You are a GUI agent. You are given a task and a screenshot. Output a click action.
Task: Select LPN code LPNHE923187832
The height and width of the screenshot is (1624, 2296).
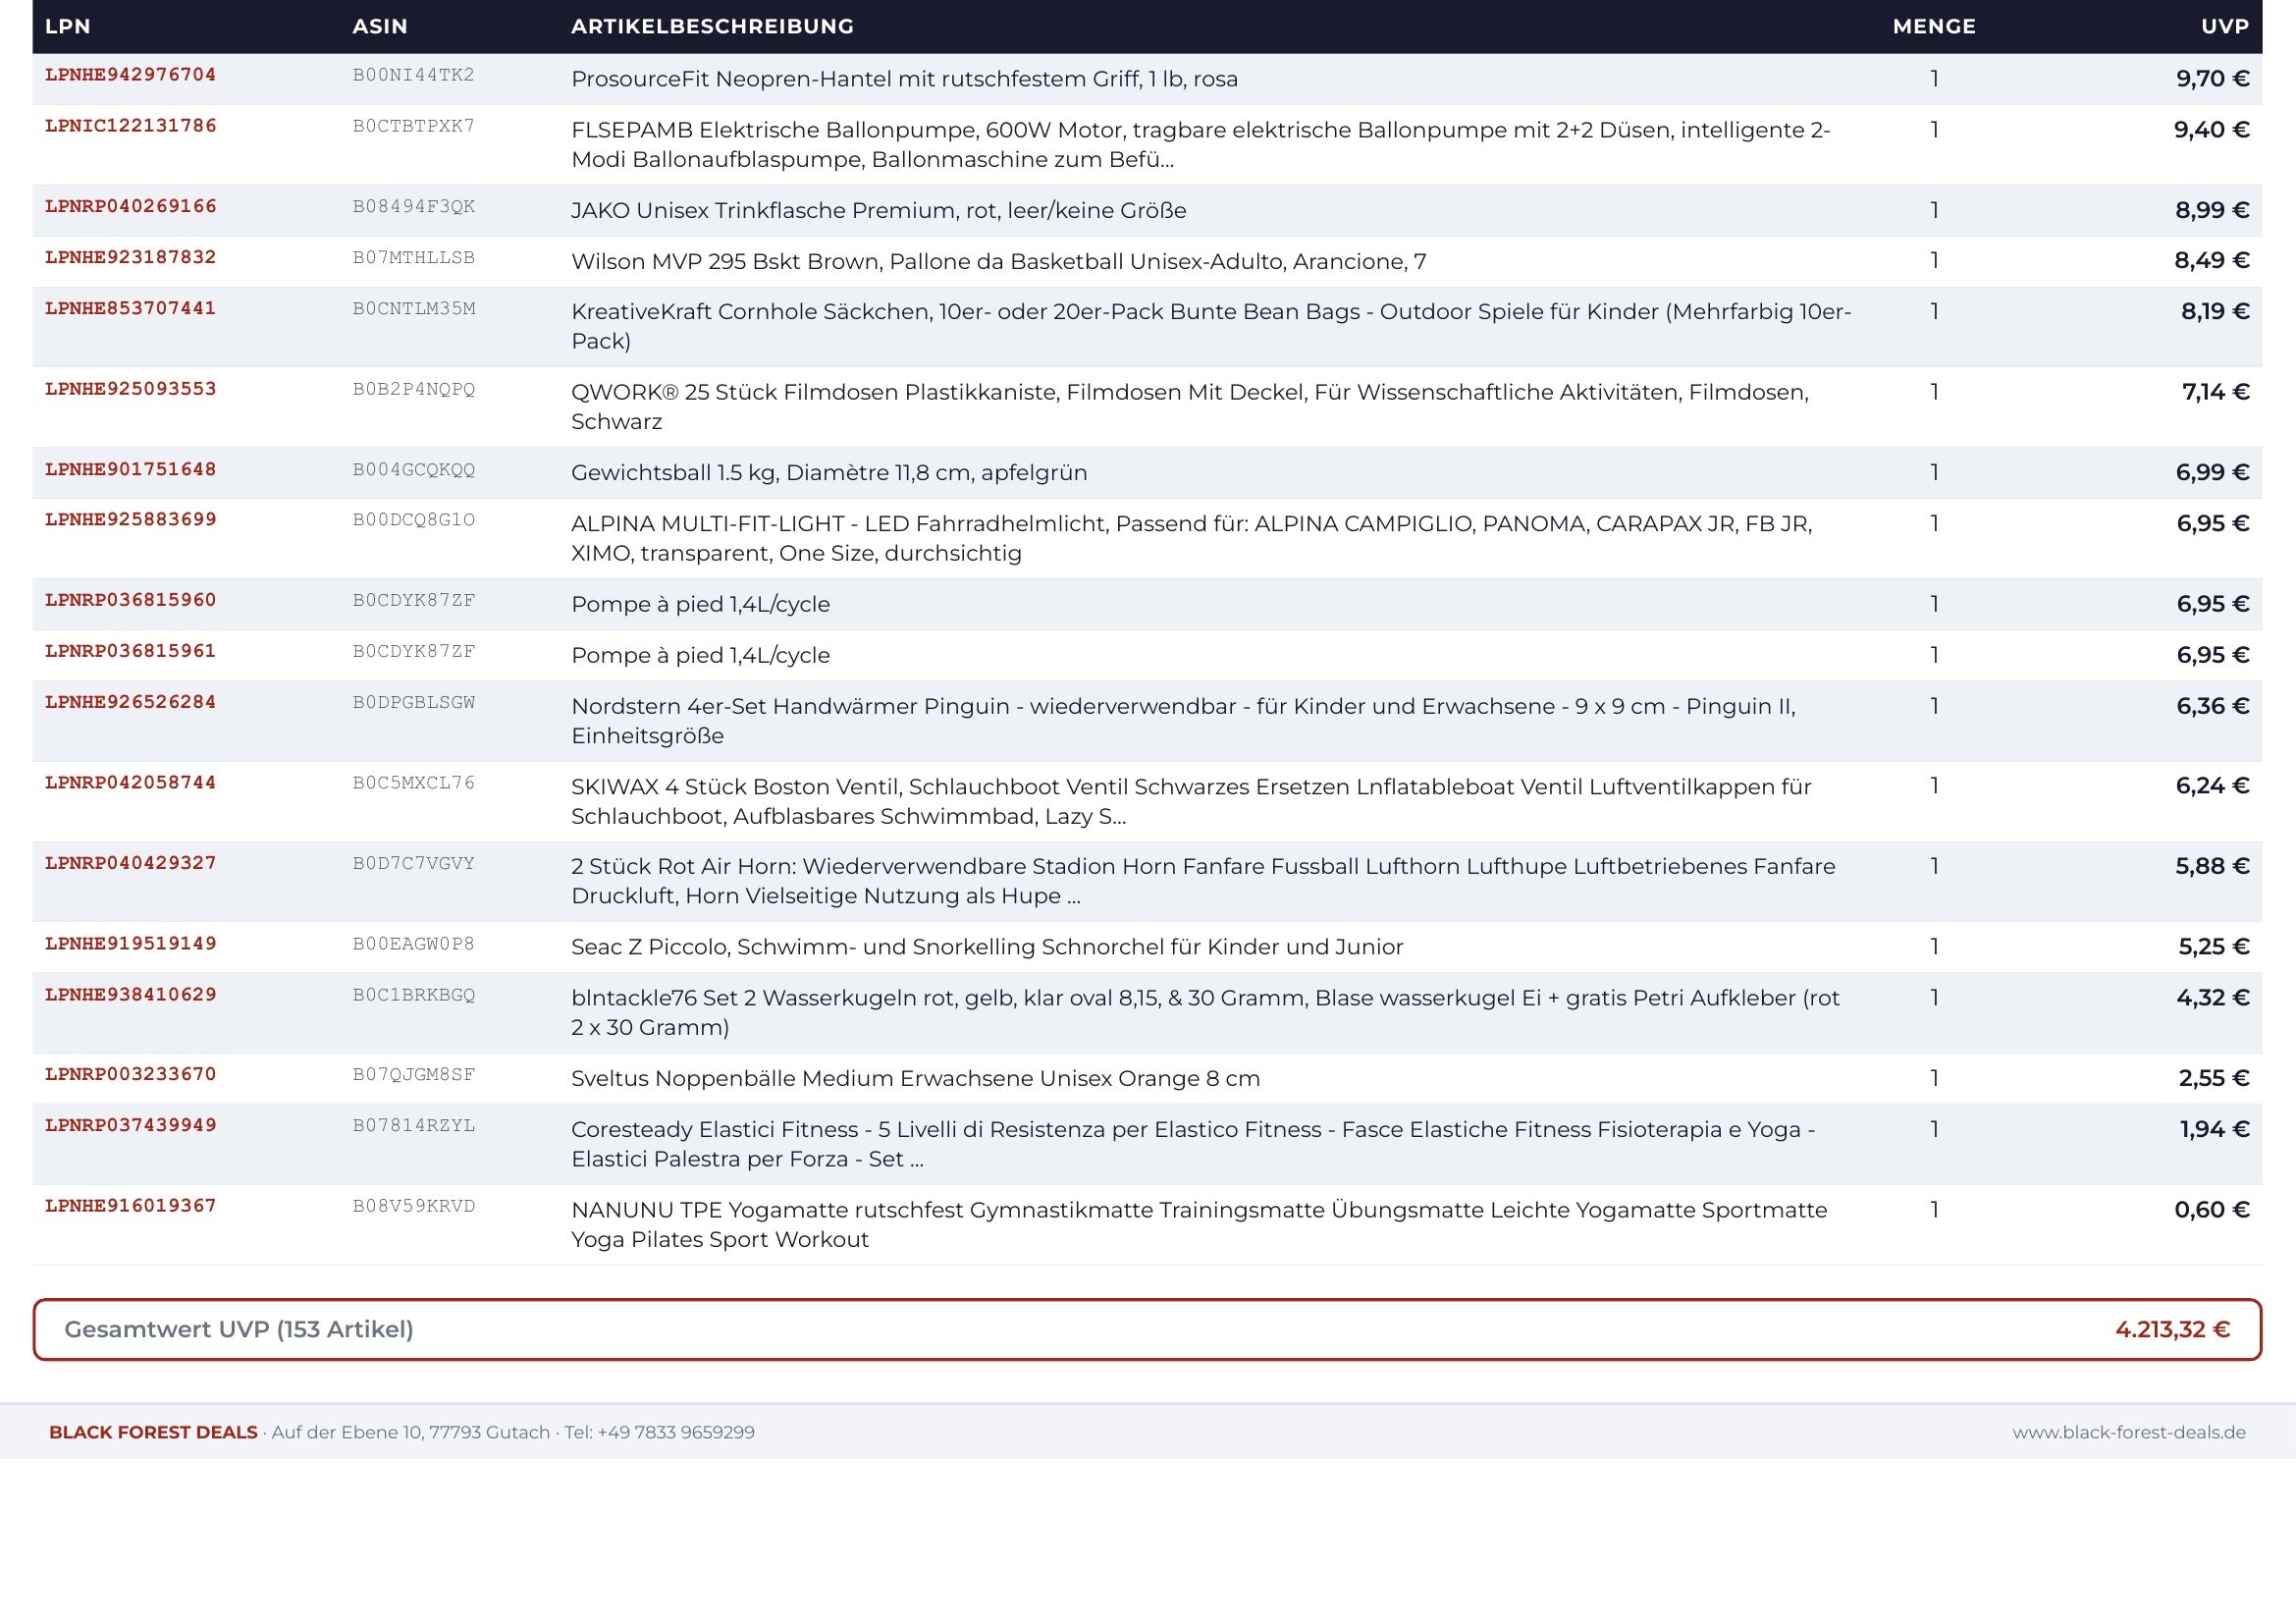click(131, 258)
